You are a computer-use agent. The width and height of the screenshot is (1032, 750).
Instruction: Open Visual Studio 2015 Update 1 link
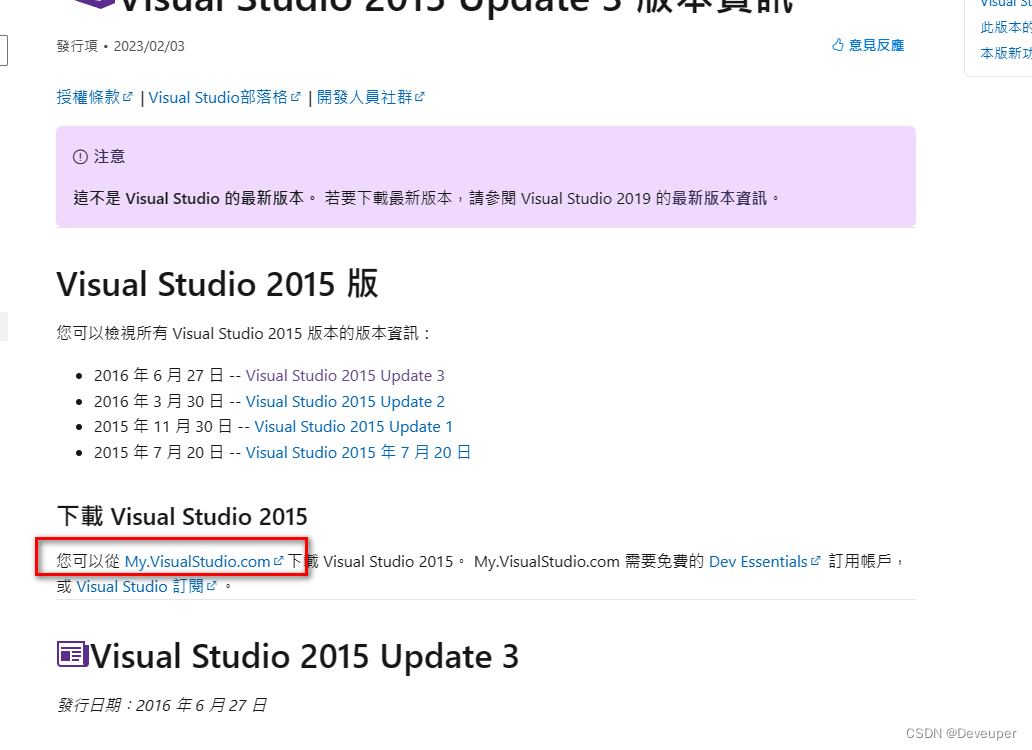353,427
